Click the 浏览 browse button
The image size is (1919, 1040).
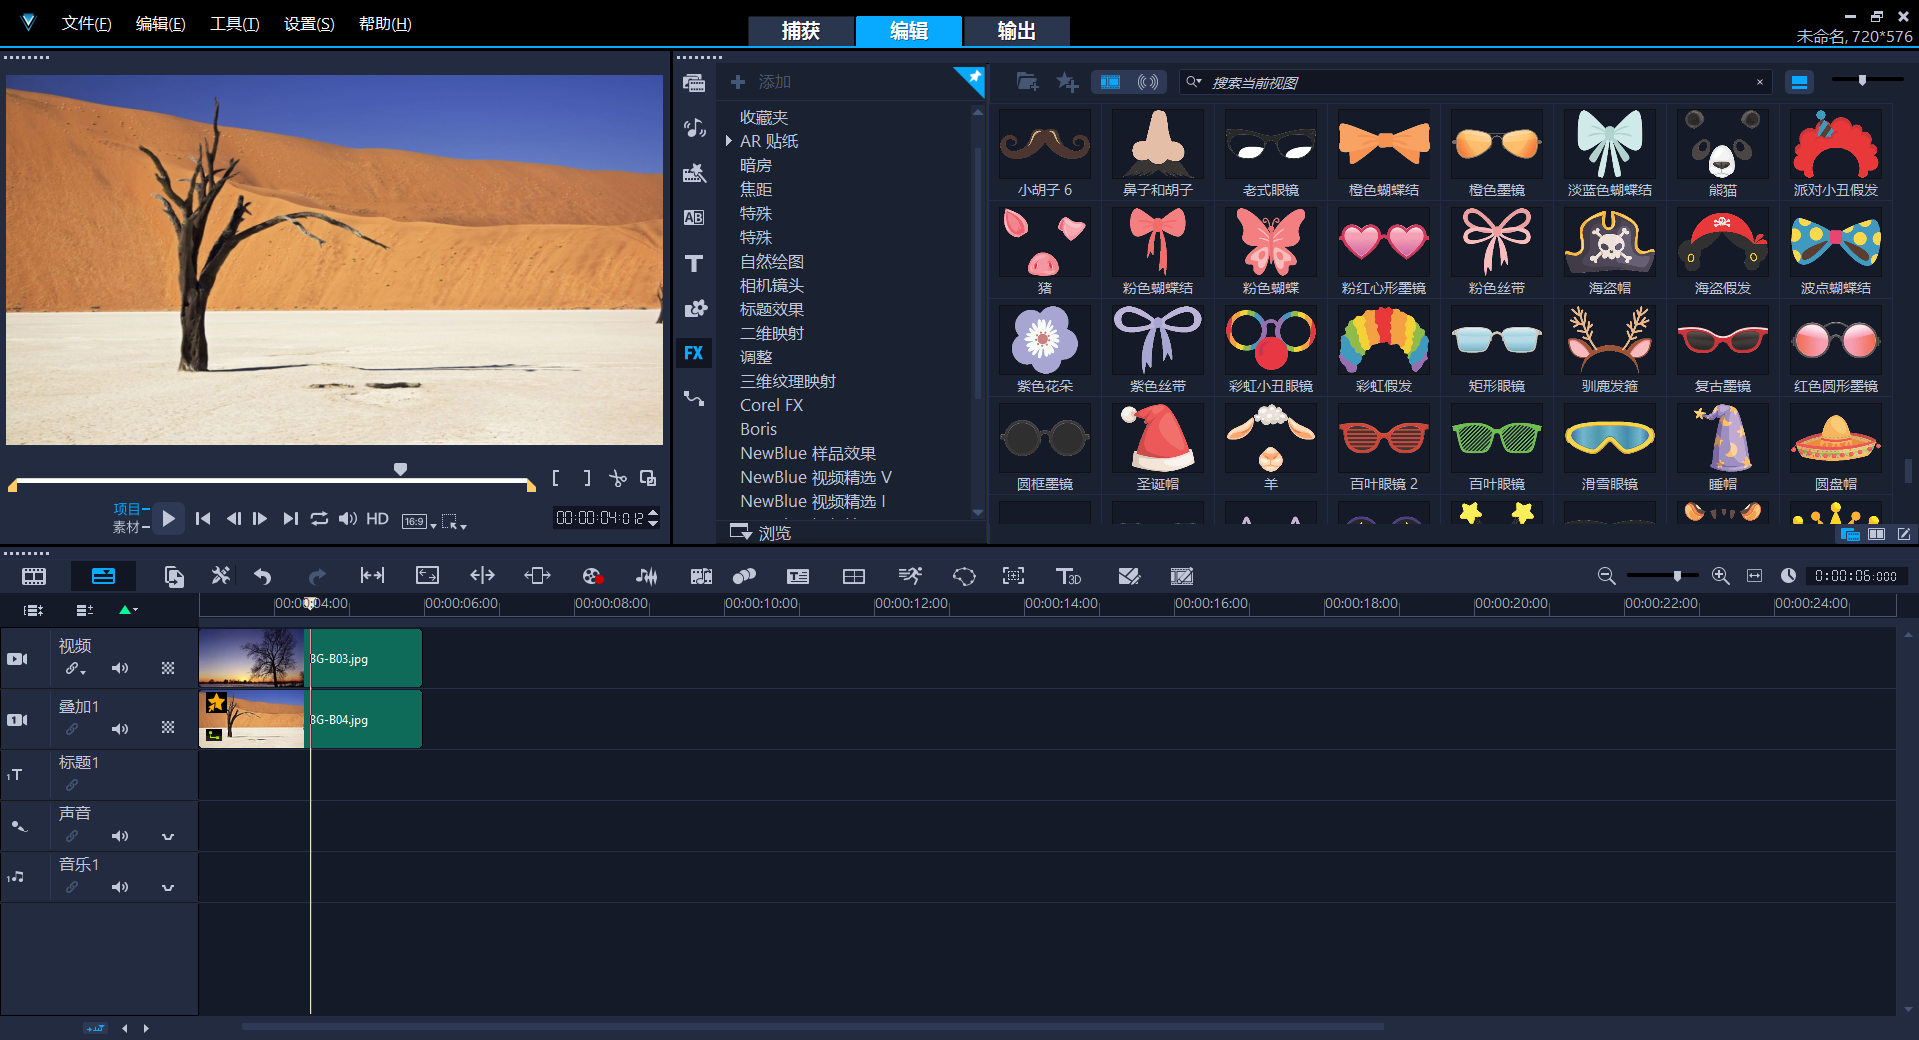[762, 533]
